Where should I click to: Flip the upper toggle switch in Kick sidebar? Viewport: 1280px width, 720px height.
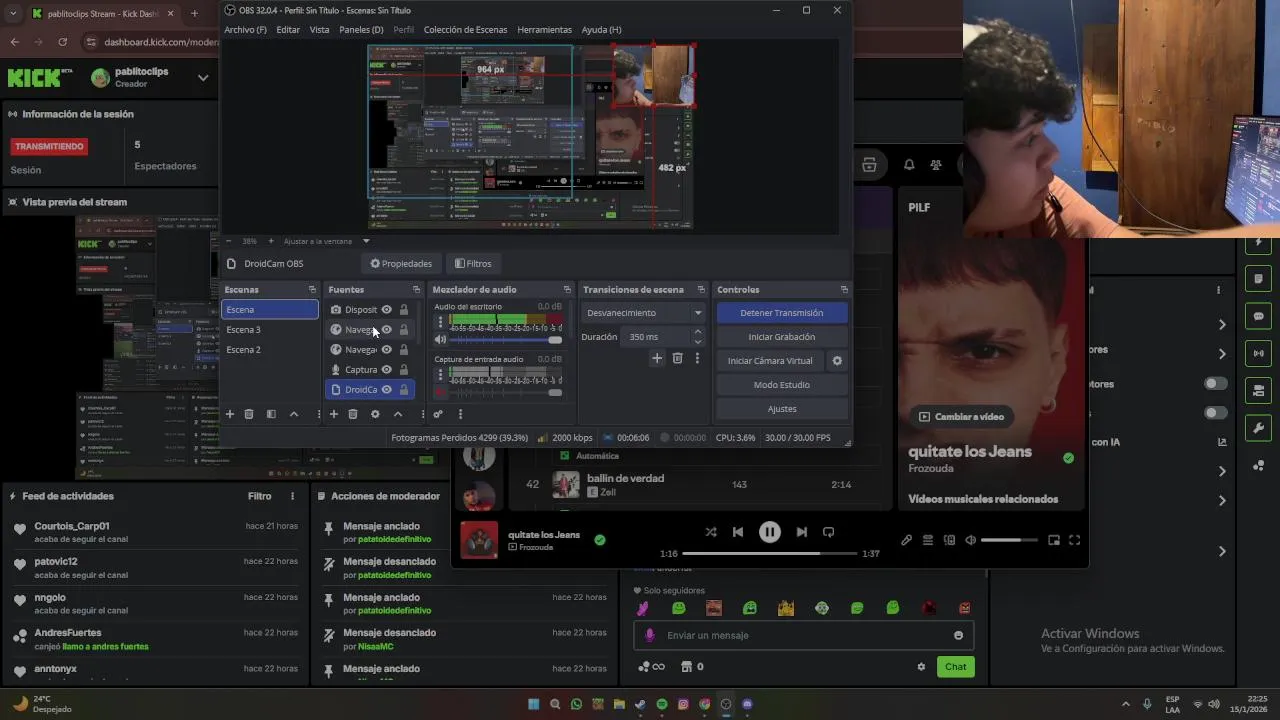[1216, 384]
